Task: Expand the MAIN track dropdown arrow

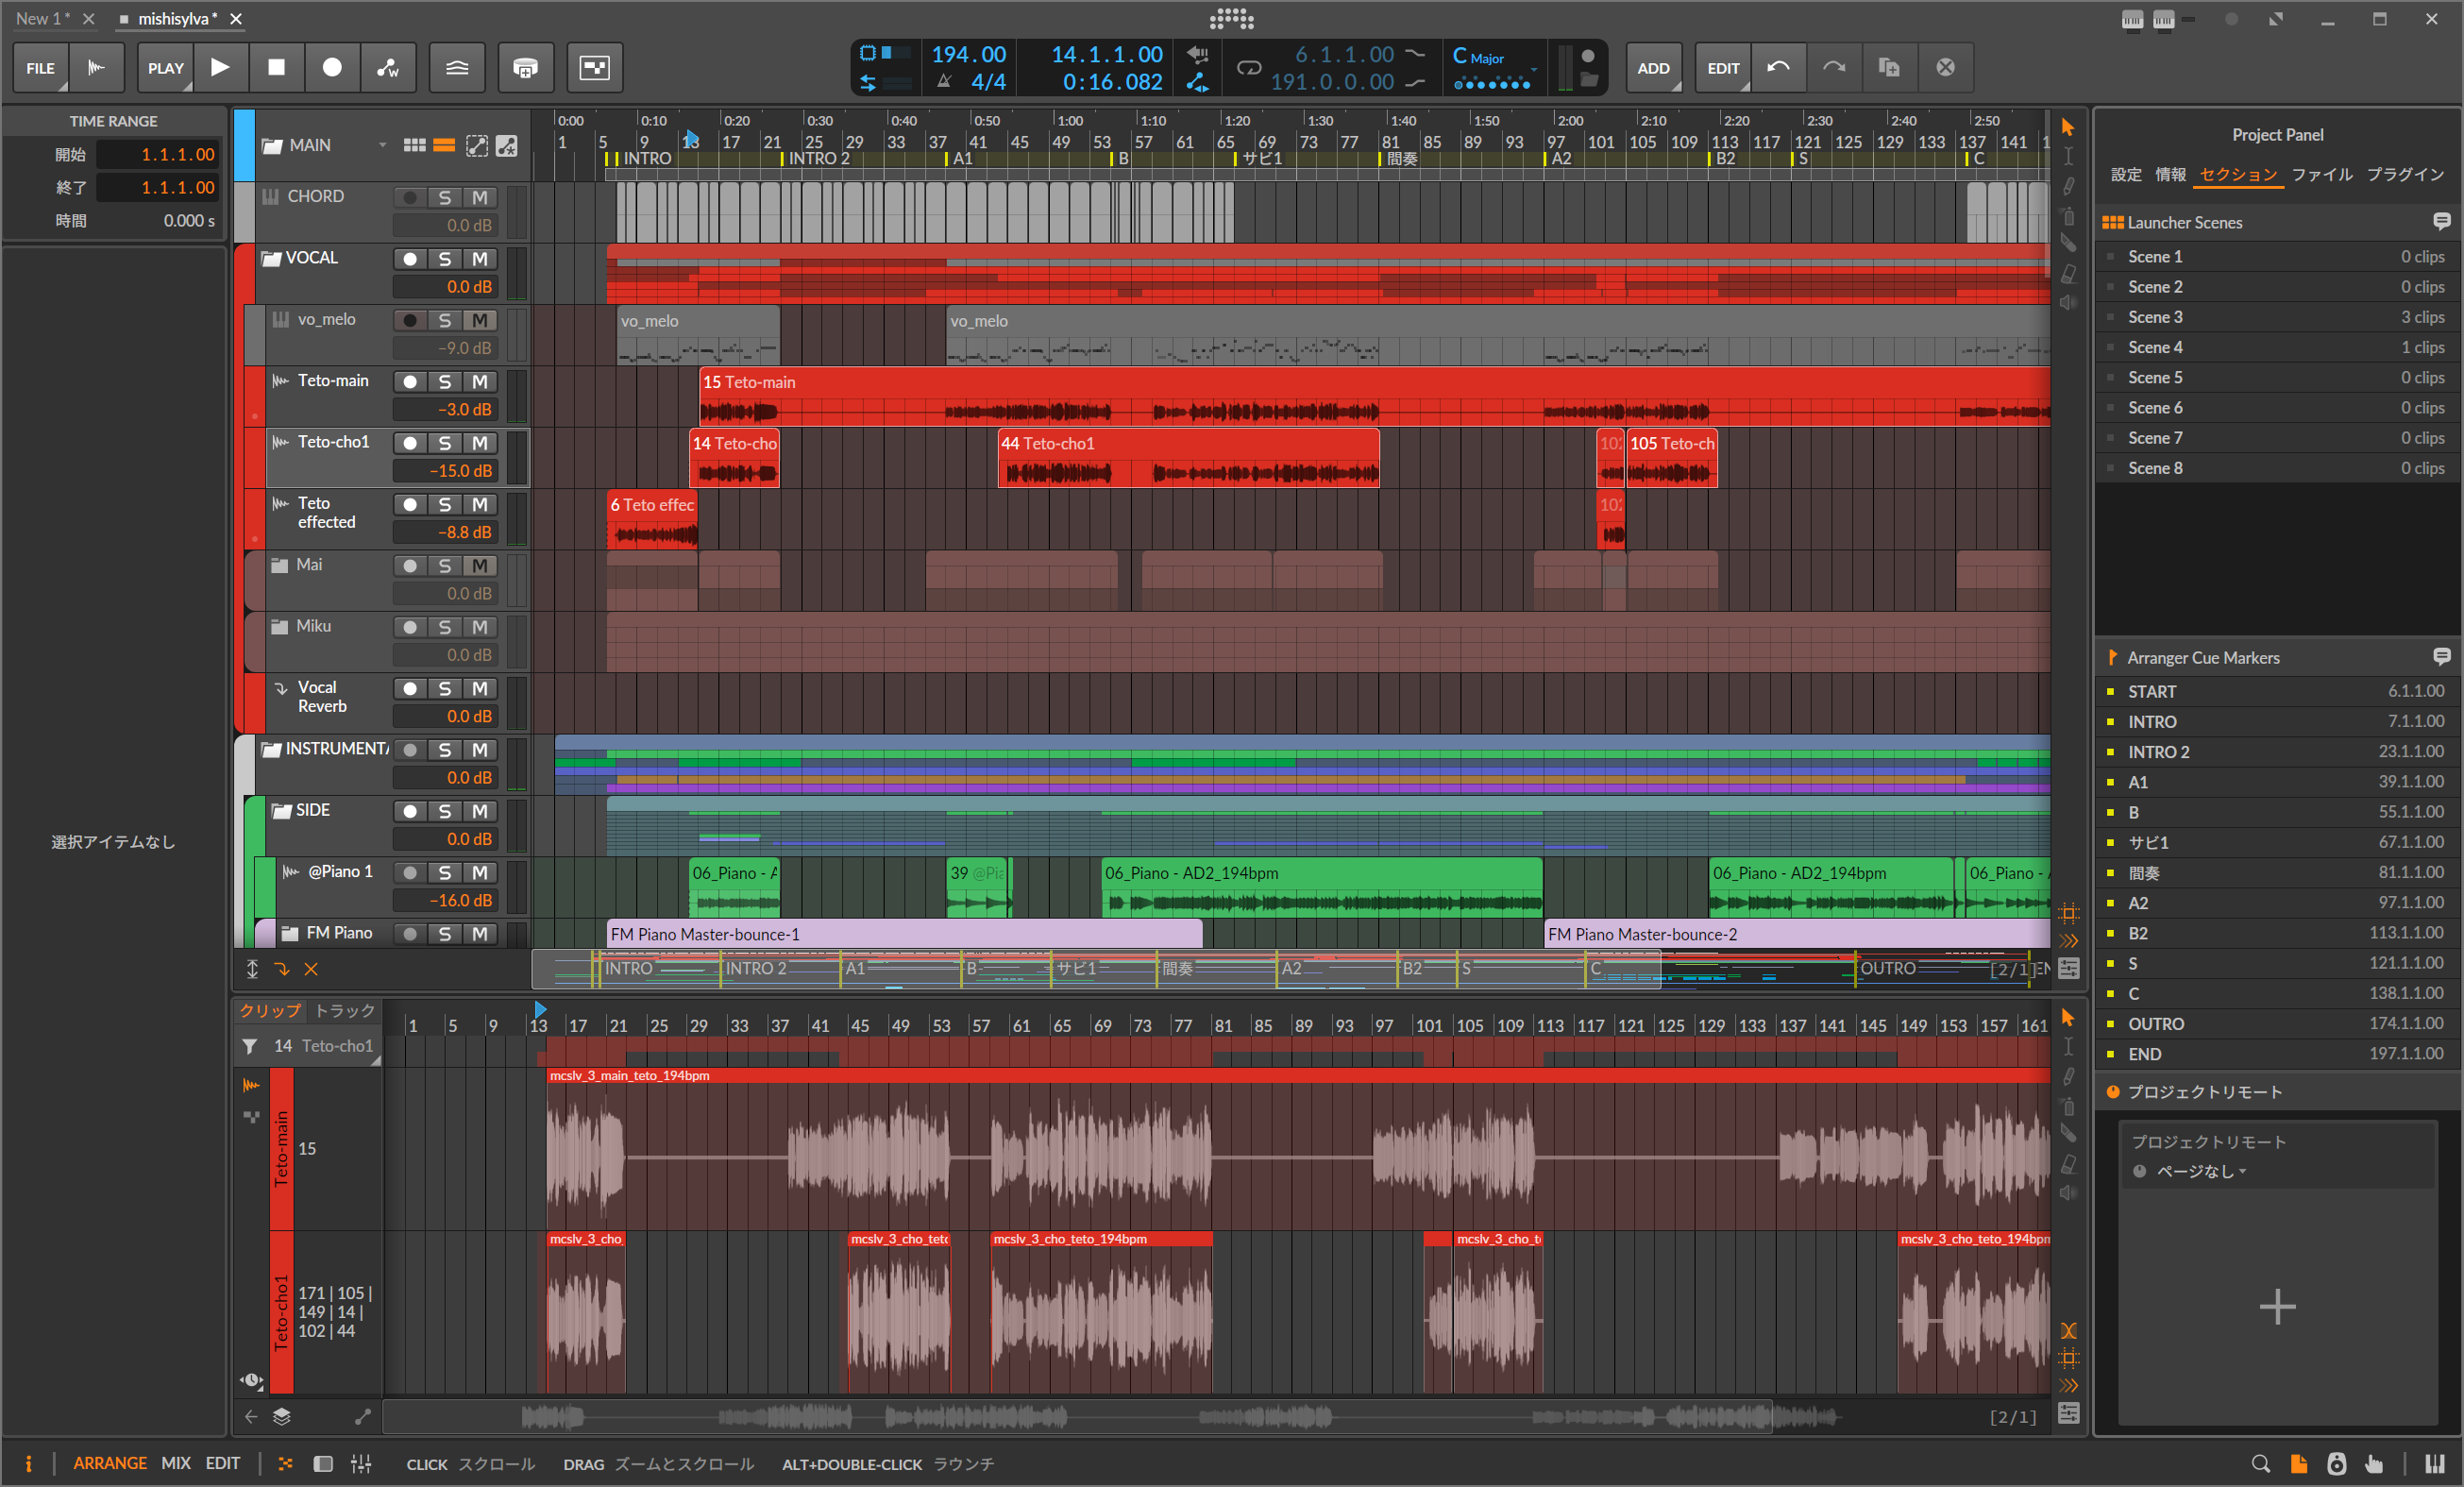Action: coord(382,145)
